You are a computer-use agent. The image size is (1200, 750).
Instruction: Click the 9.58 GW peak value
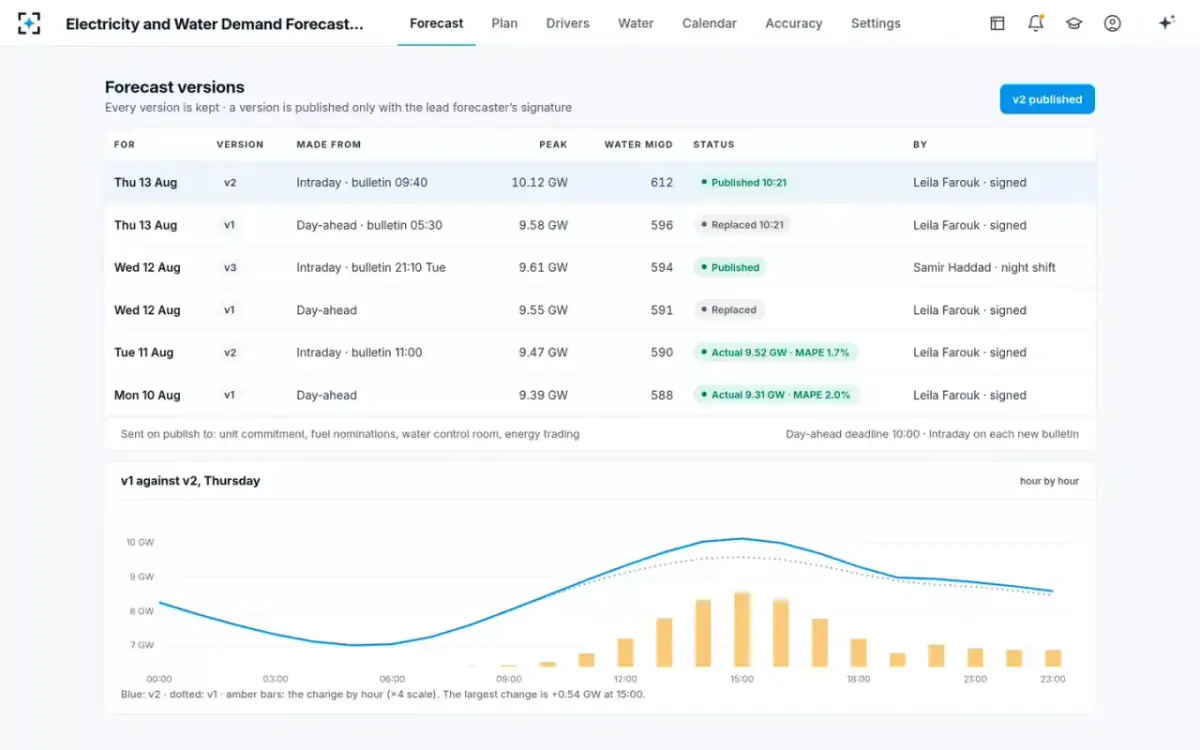click(543, 225)
